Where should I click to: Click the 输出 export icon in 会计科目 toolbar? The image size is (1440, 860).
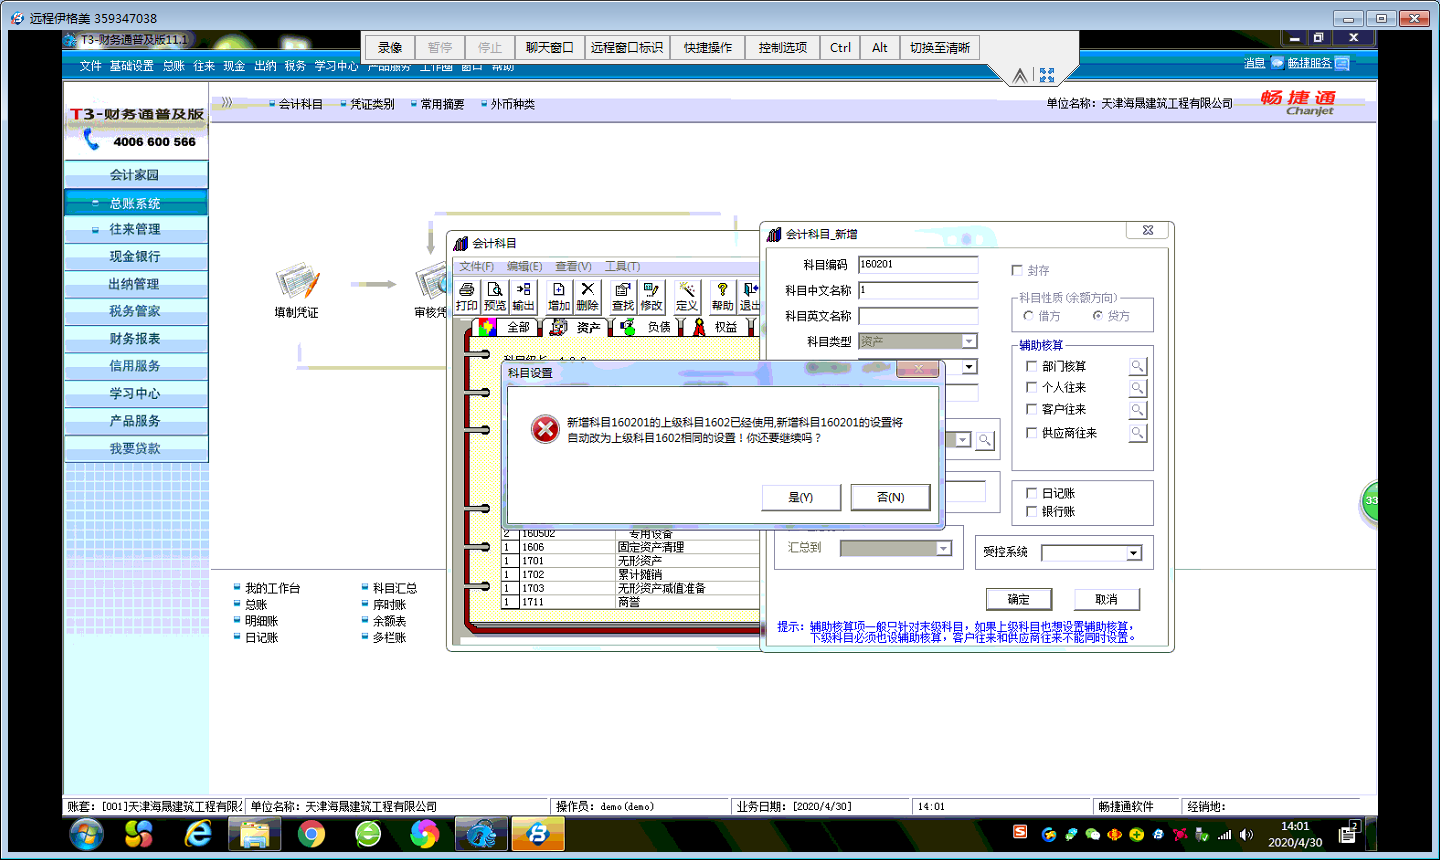coord(523,296)
